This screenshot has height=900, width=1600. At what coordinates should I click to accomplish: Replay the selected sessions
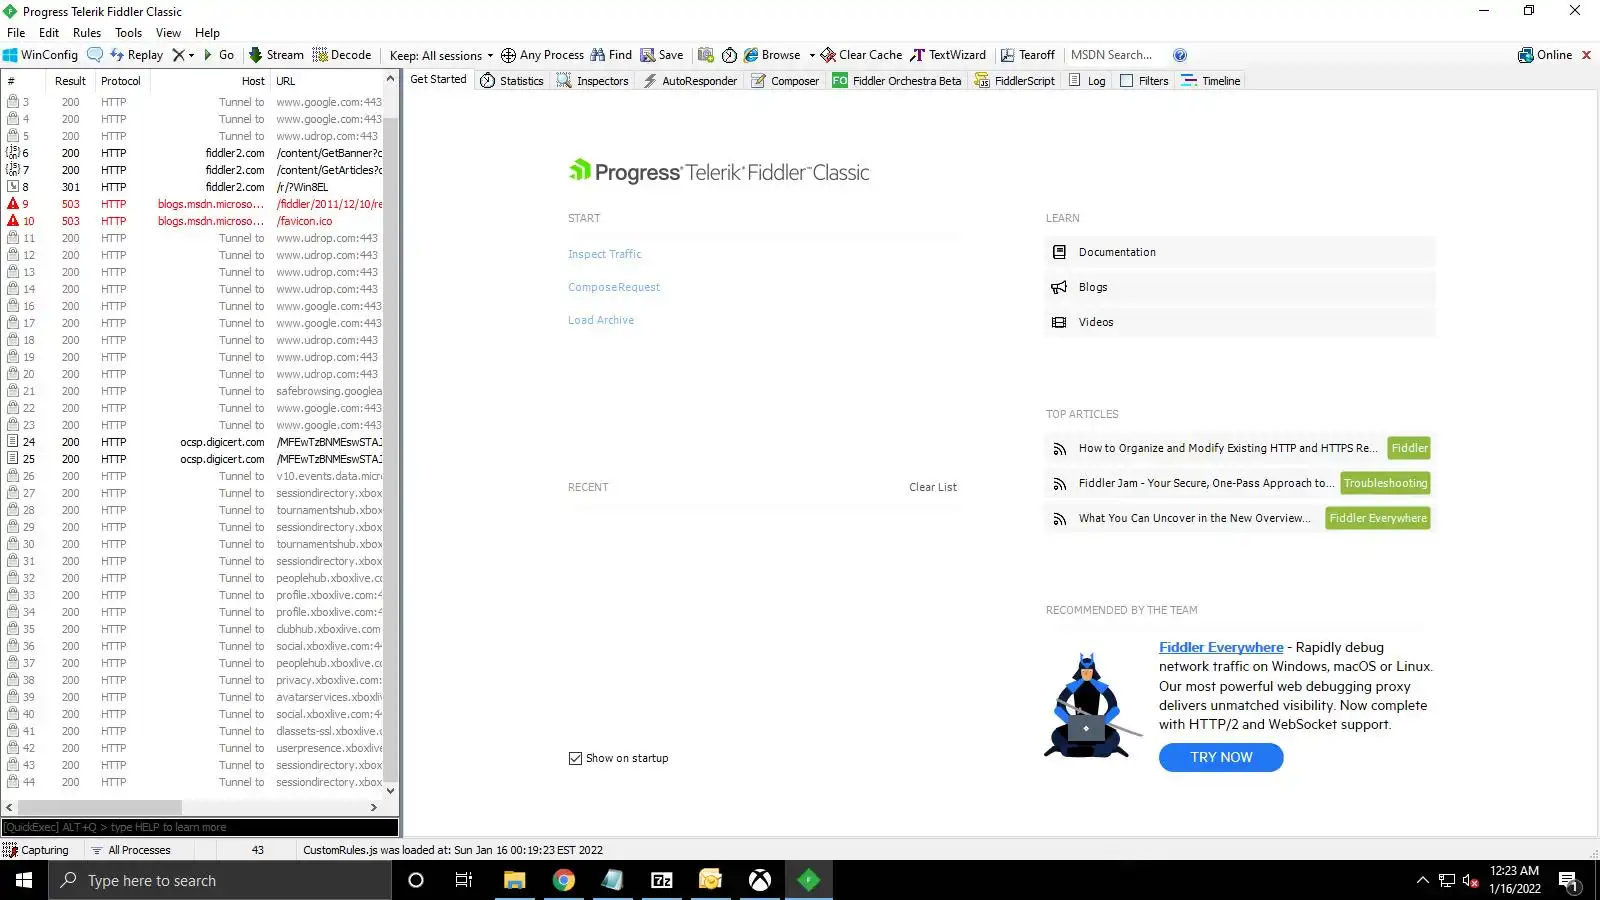[136, 55]
